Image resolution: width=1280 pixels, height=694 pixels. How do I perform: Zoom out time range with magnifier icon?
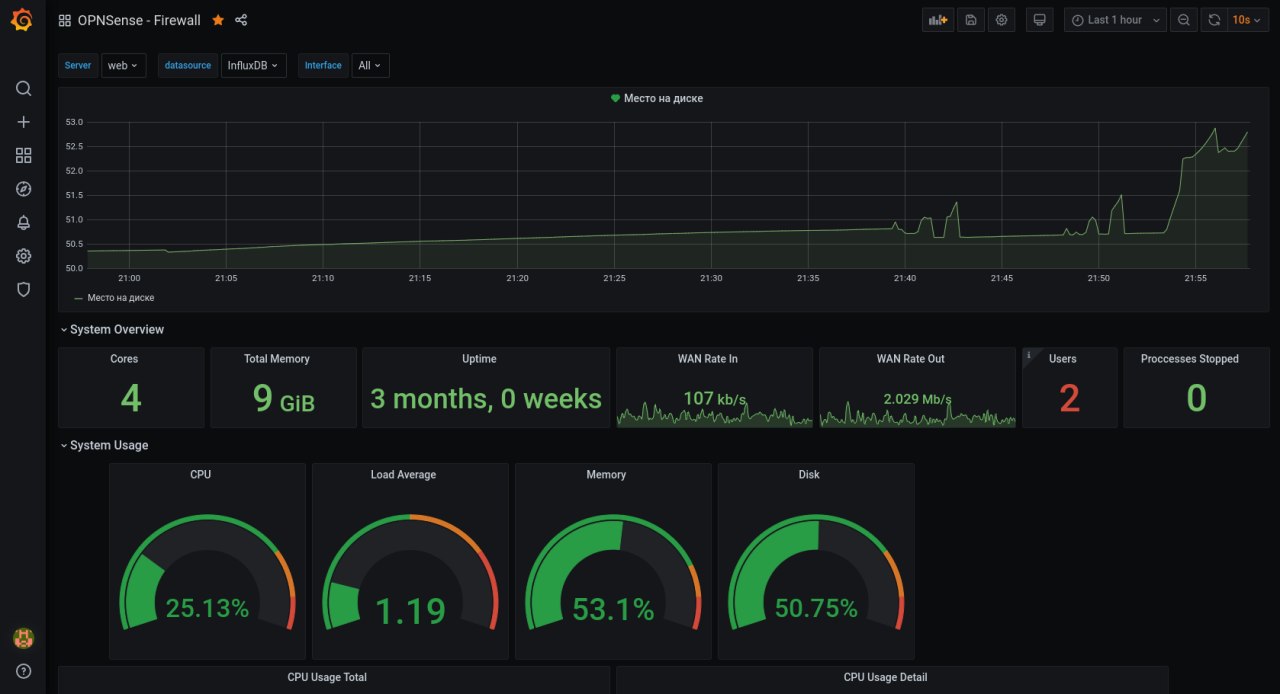tap(1183, 20)
